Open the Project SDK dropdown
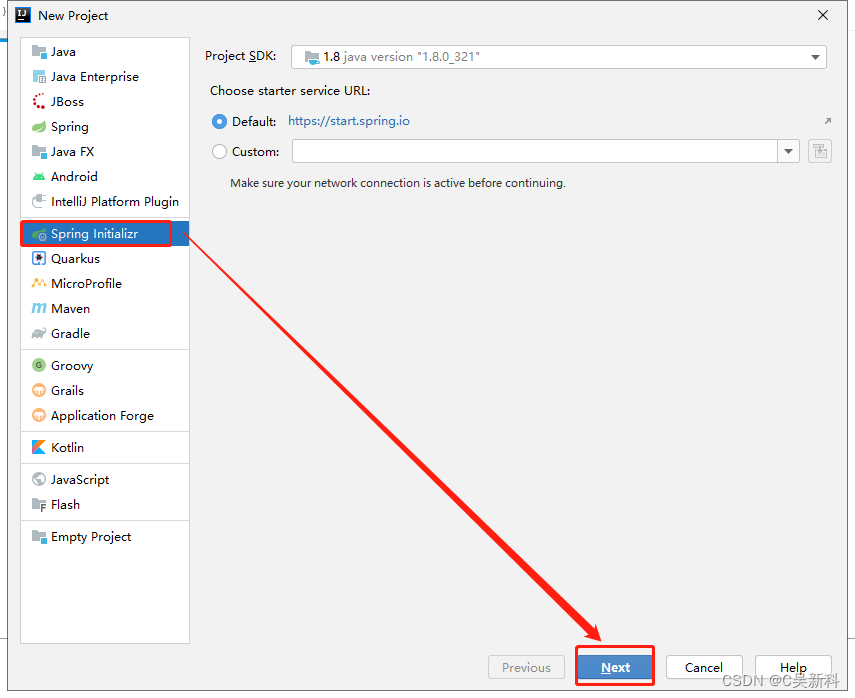Image resolution: width=855 pixels, height=698 pixels. (x=559, y=57)
